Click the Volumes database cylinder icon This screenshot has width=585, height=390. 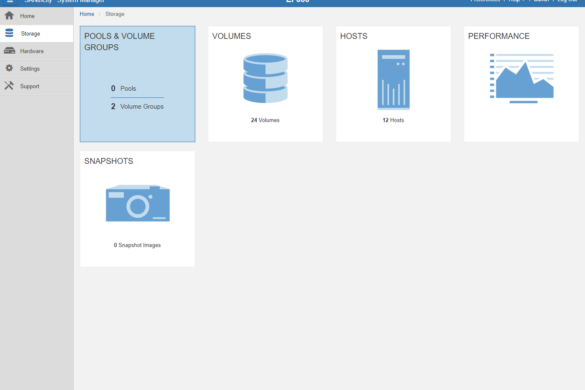(265, 78)
